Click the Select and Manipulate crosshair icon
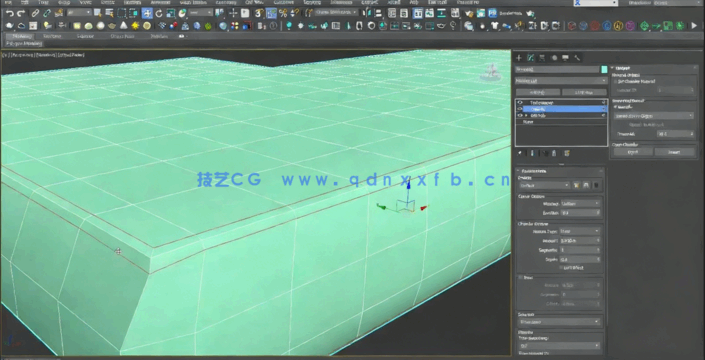 (233, 13)
